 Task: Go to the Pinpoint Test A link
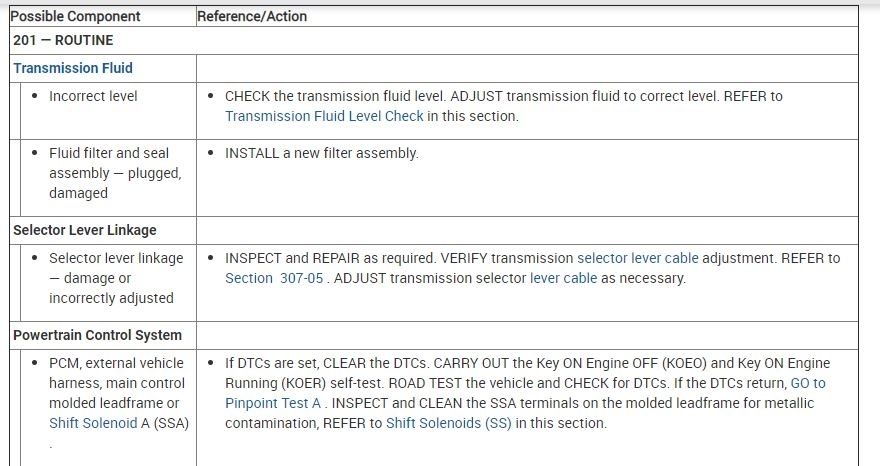273,403
